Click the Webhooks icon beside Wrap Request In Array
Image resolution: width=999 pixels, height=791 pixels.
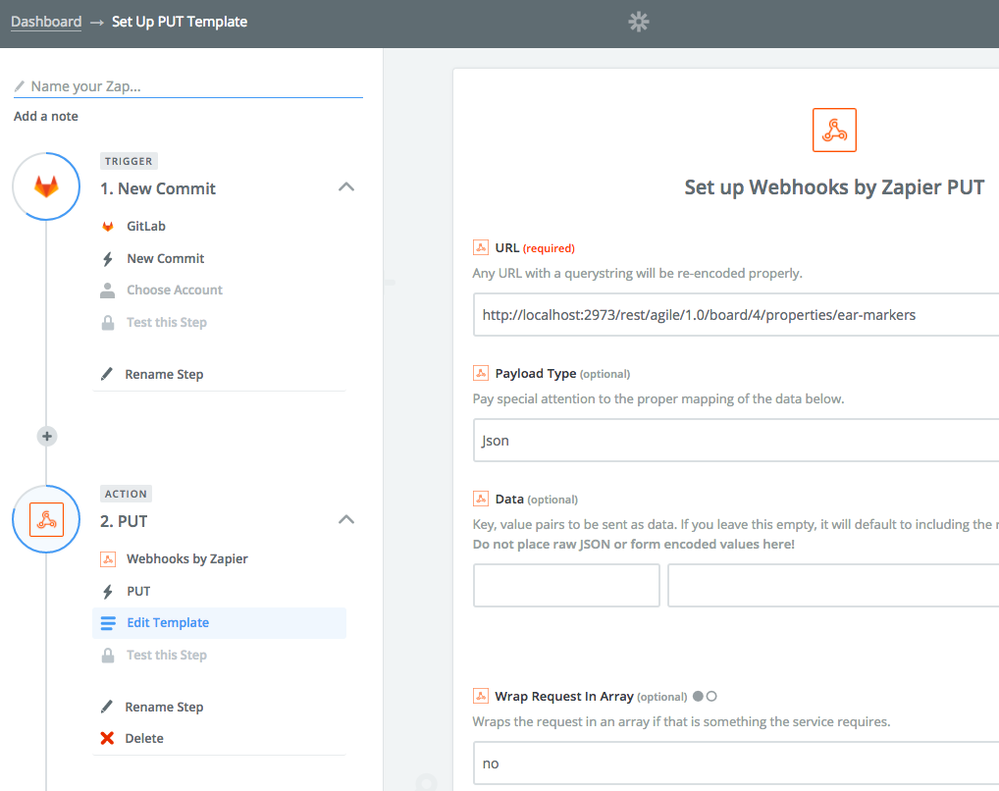pos(481,695)
